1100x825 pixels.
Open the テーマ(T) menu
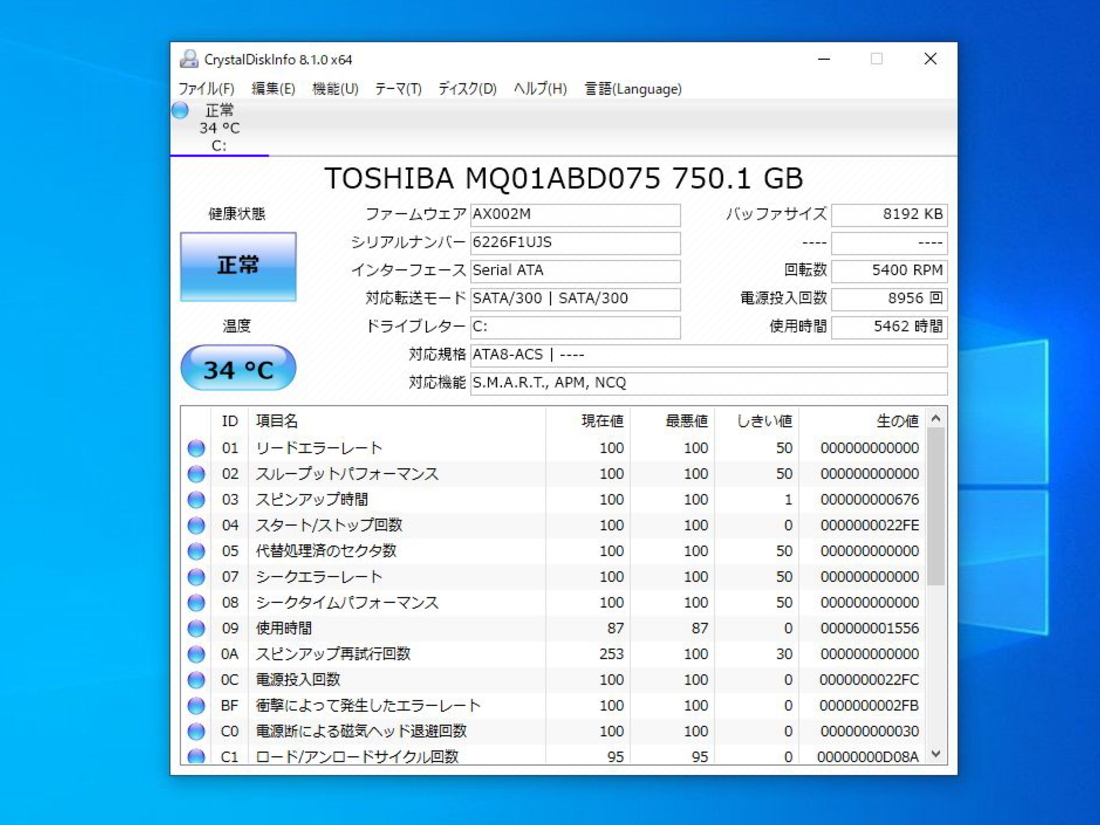[x=398, y=89]
